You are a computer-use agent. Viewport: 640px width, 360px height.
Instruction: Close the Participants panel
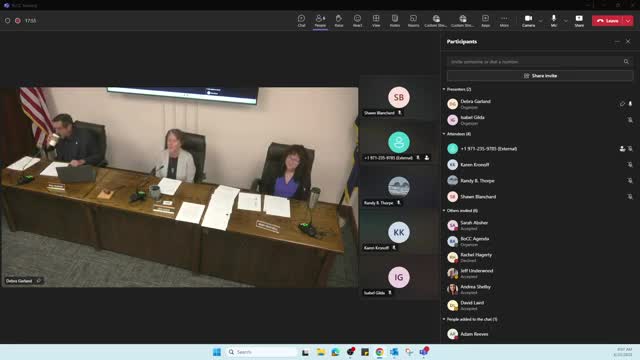628,41
